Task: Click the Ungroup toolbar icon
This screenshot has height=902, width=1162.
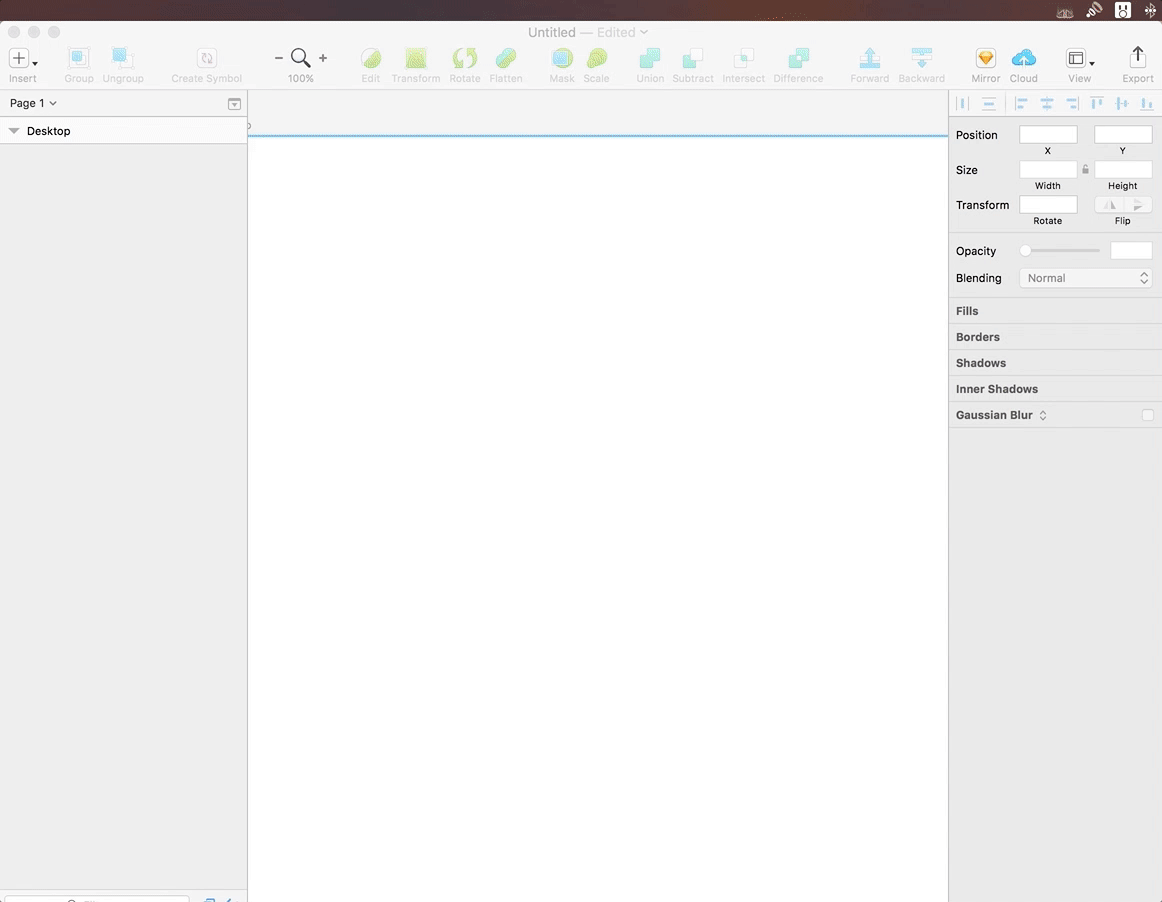Action: 122,58
